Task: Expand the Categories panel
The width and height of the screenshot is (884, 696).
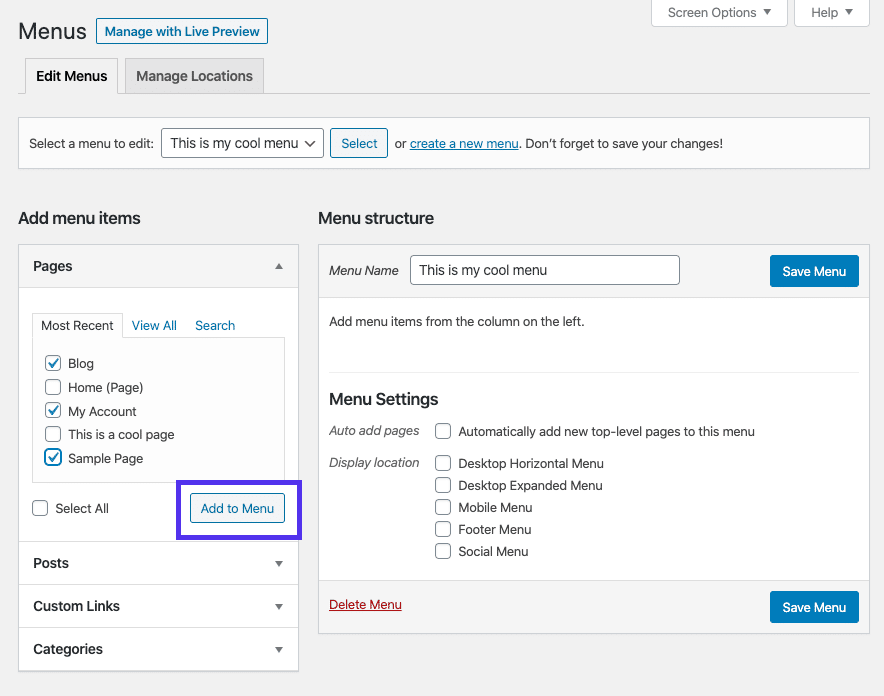Action: 158,649
